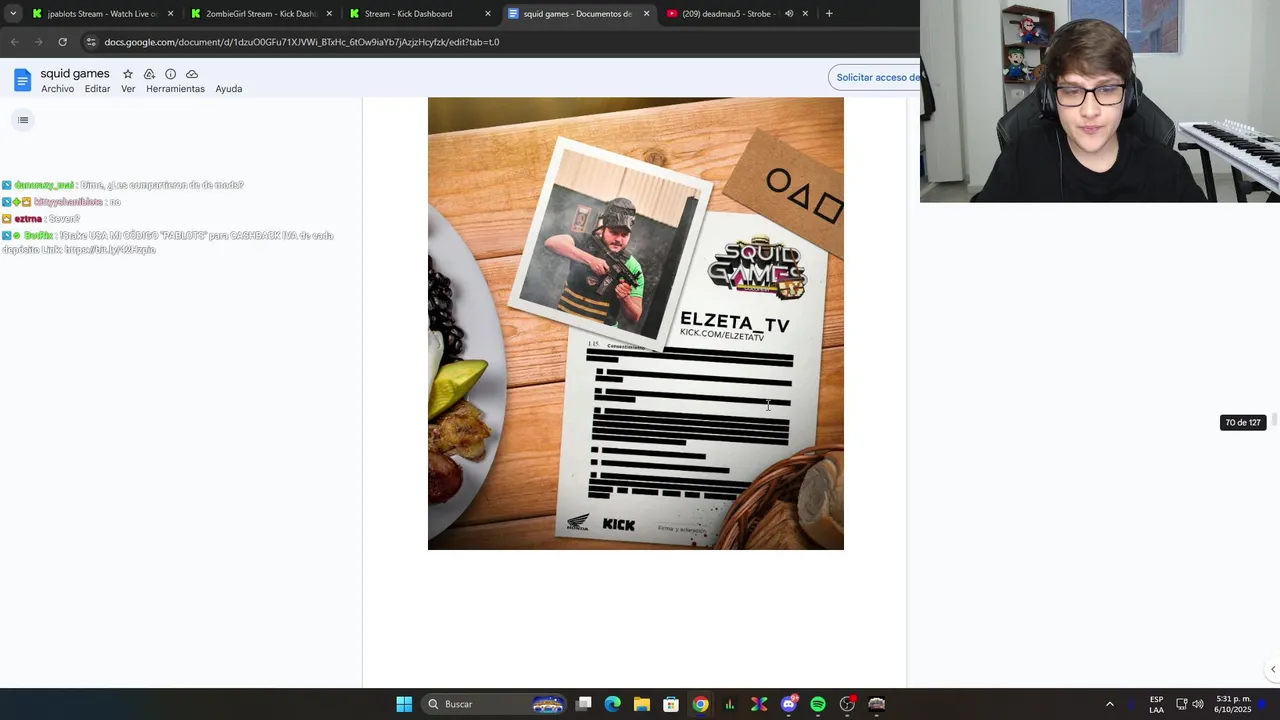Close the deadmau5 YouTube tab
Viewport: 1280px width, 720px height.
(805, 14)
